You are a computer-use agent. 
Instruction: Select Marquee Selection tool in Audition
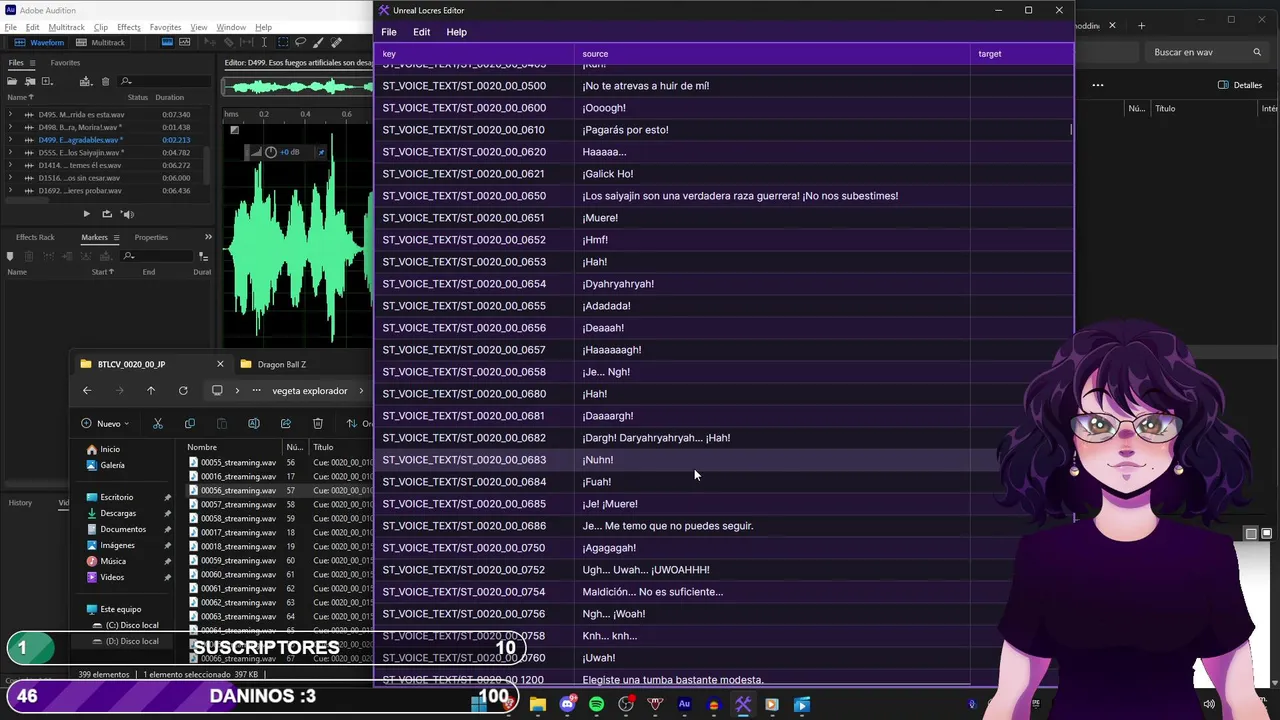coord(283,42)
